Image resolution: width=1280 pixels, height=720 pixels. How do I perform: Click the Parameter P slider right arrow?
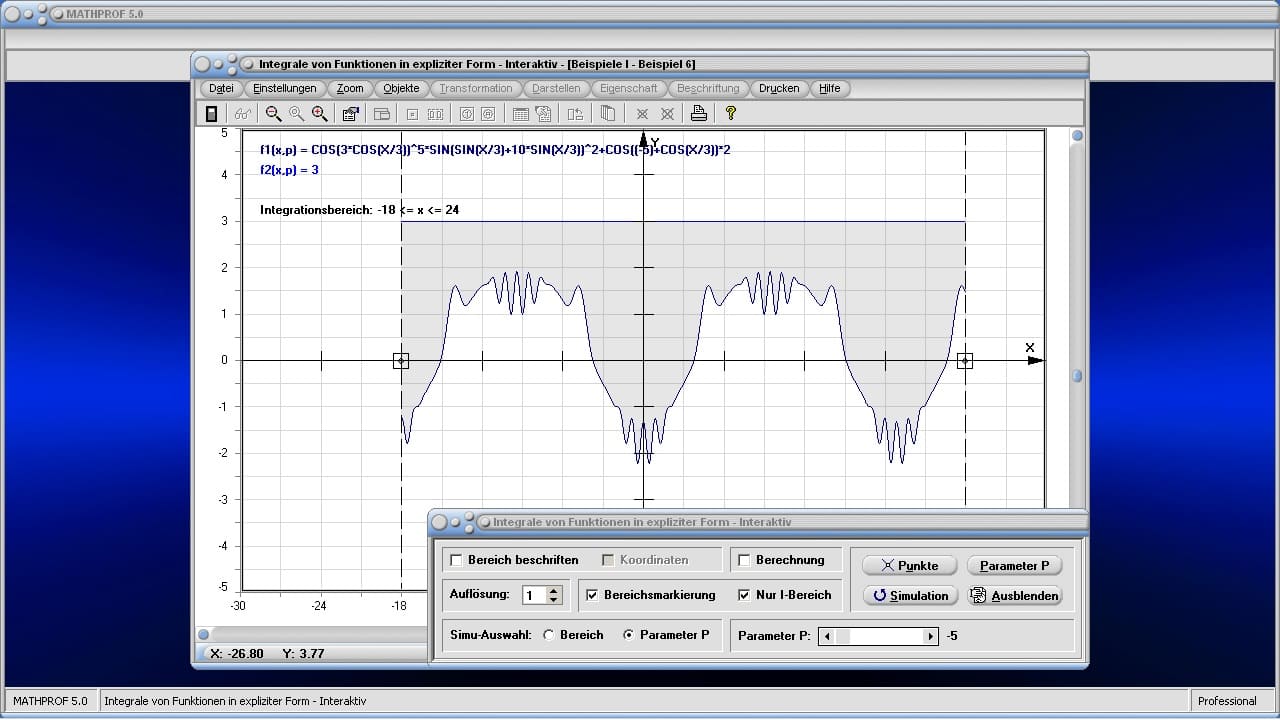click(931, 636)
